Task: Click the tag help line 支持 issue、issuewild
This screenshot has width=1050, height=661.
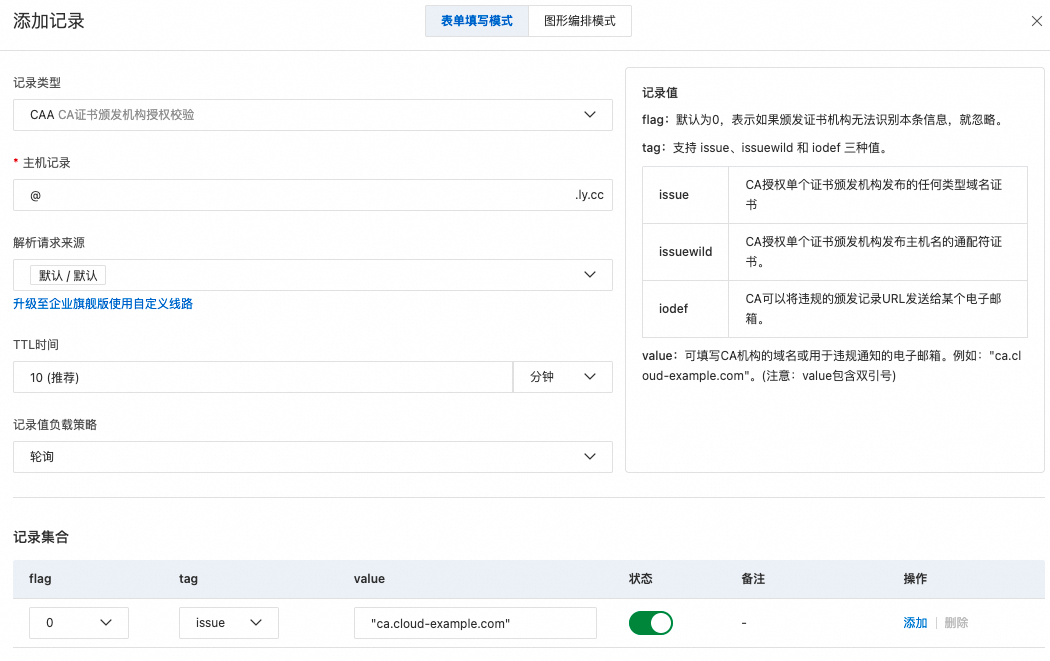Action: (765, 148)
